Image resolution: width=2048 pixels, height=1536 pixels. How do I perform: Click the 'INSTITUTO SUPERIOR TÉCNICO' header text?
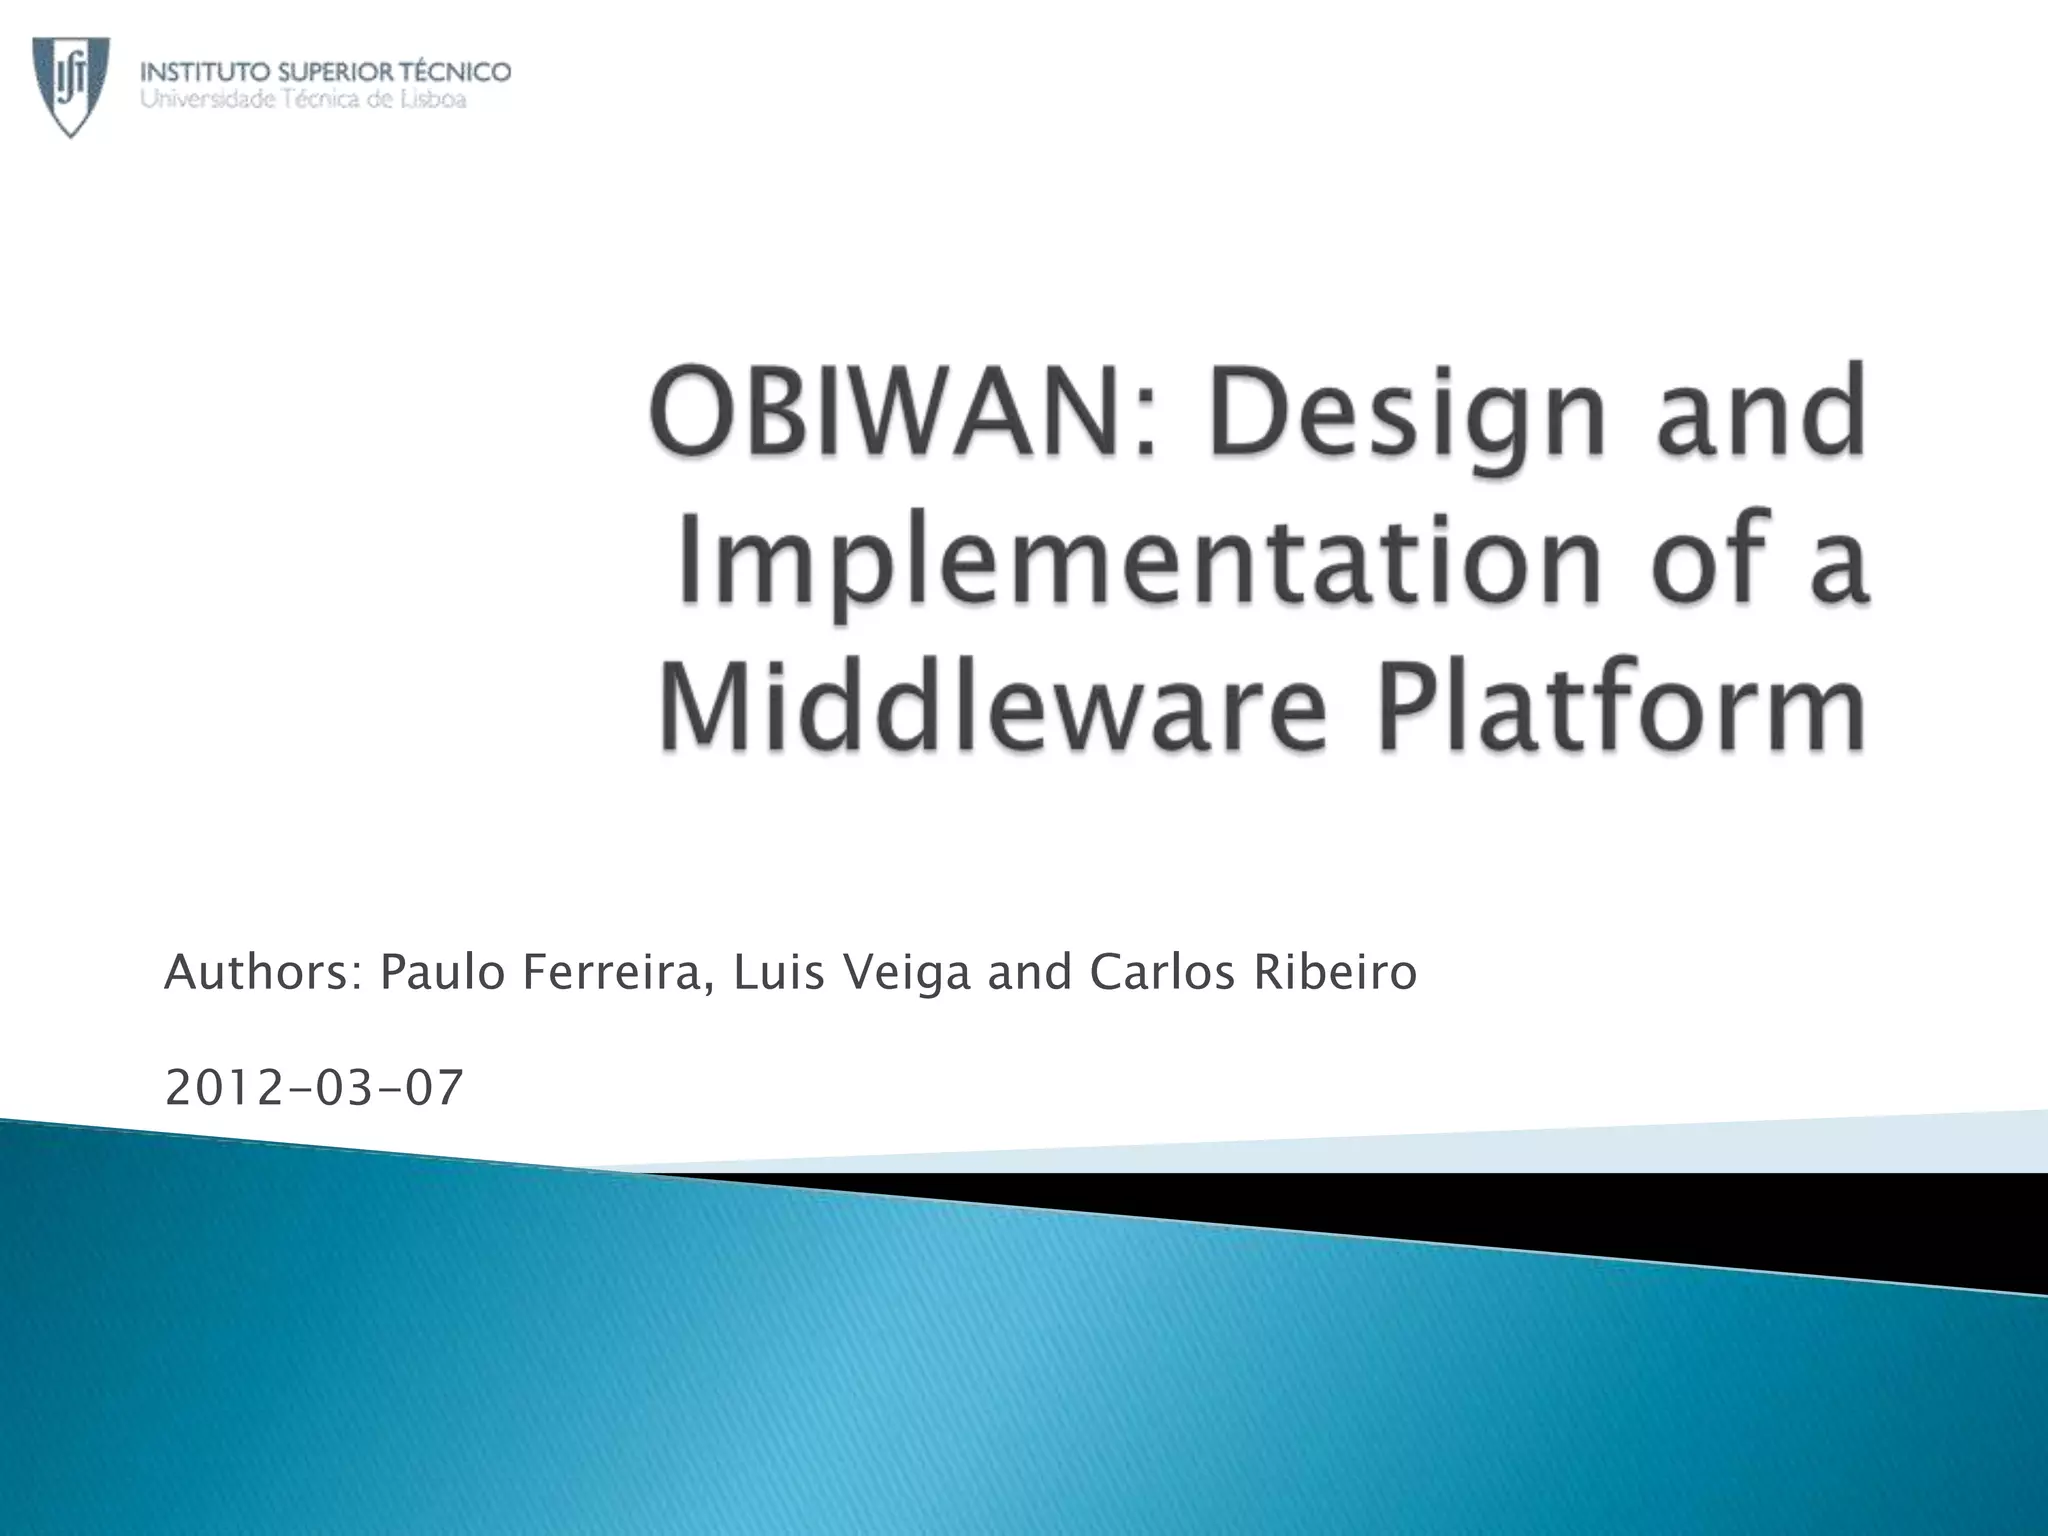326,72
